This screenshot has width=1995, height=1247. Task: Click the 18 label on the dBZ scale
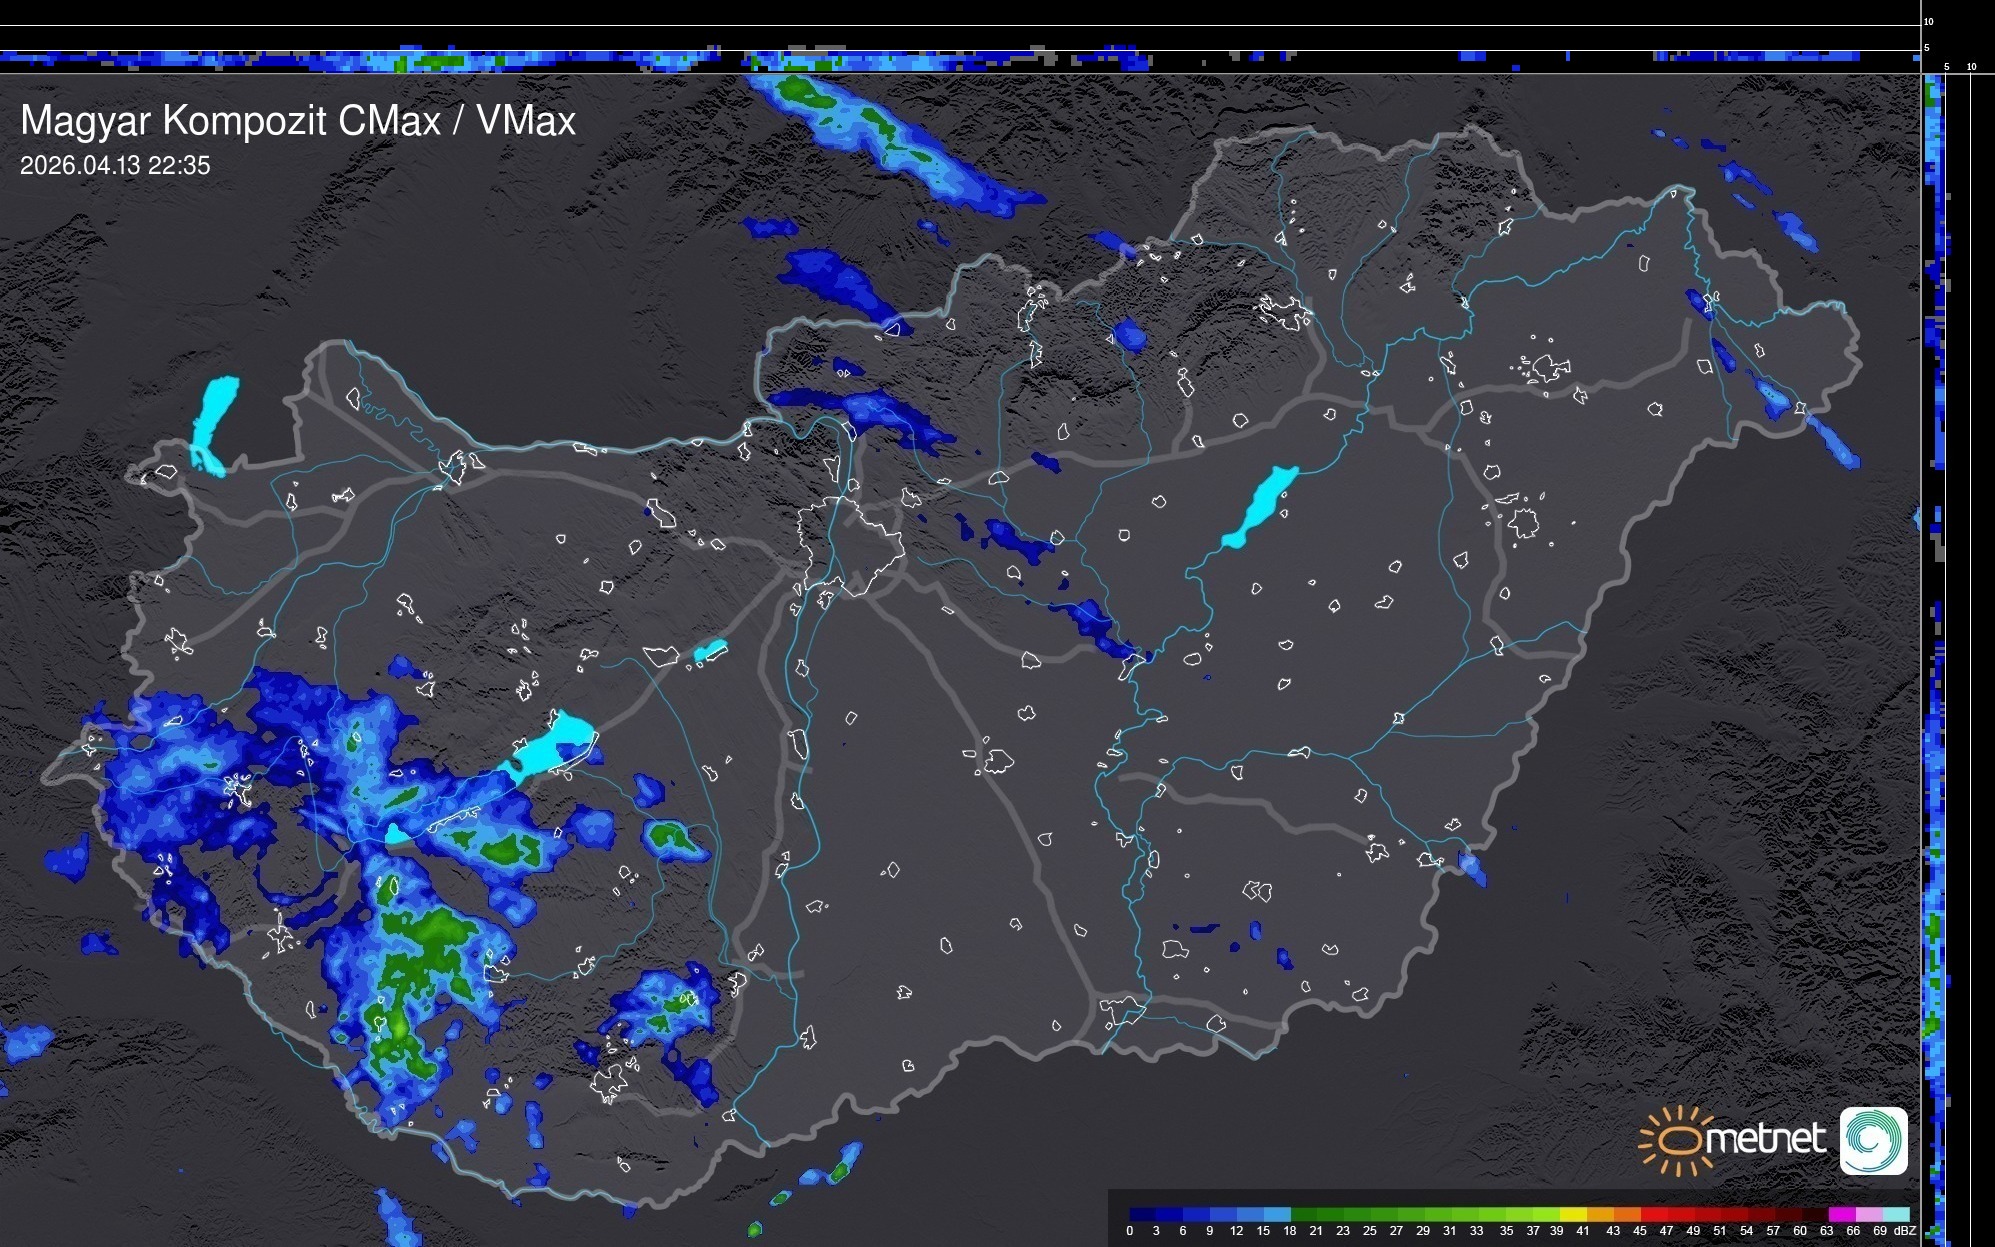pyautogui.click(x=1289, y=1231)
